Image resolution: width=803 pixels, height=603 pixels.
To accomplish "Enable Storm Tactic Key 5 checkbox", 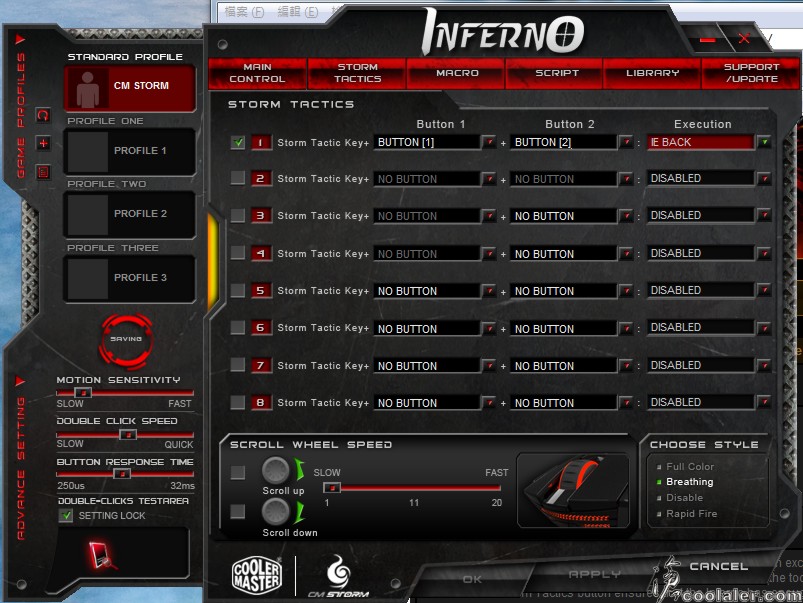I will [238, 290].
